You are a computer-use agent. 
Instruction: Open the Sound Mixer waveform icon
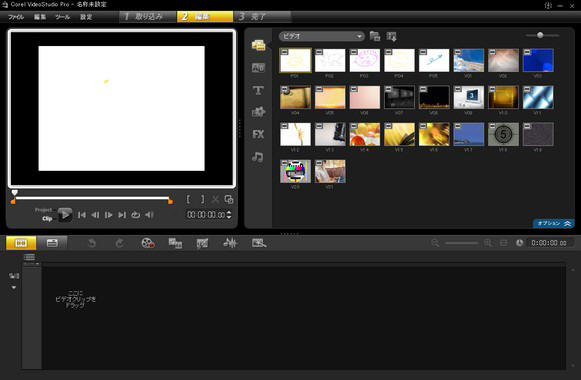click(x=230, y=243)
